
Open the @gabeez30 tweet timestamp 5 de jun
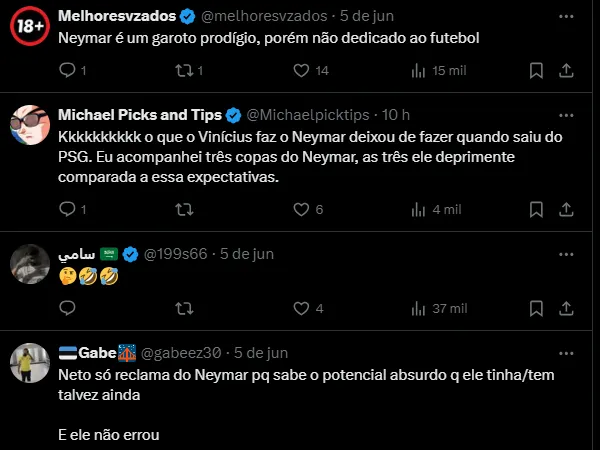[260, 352]
